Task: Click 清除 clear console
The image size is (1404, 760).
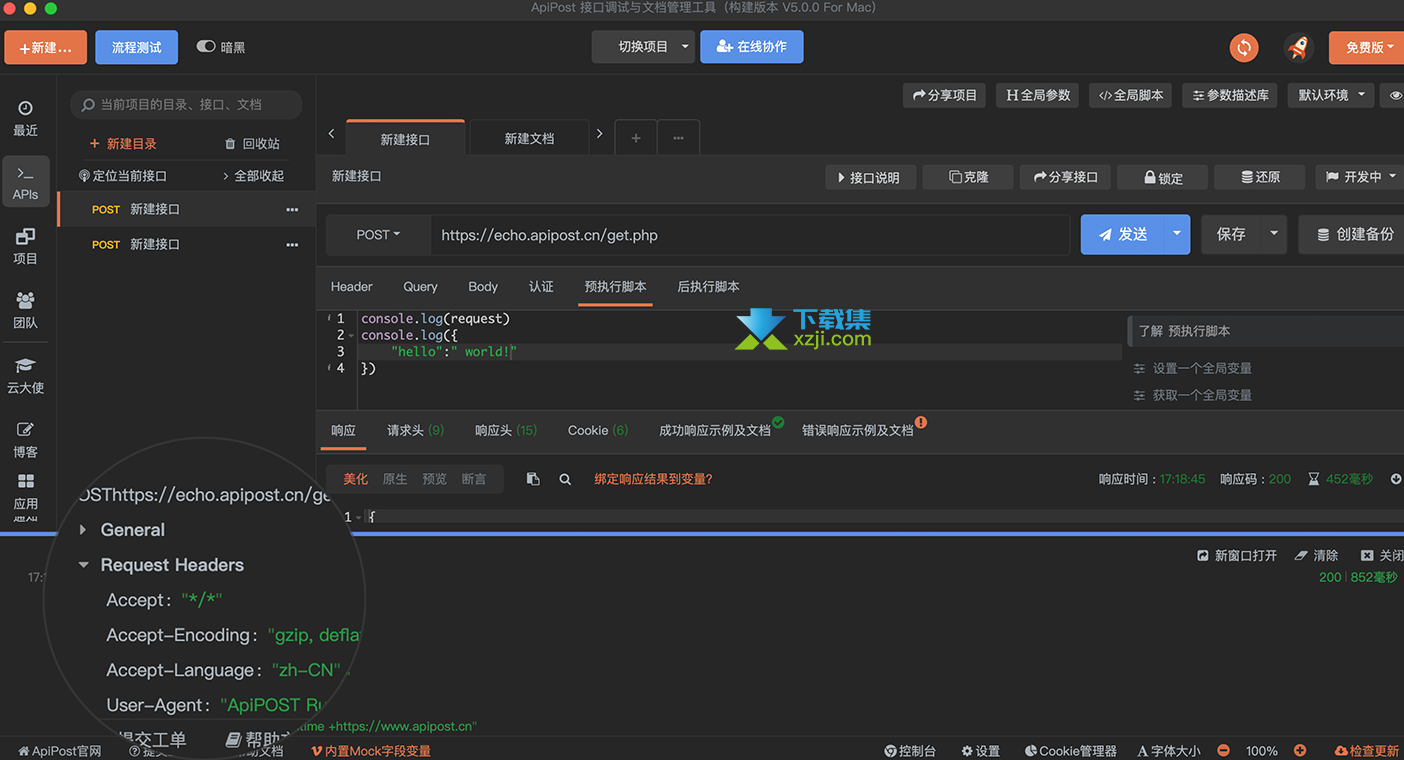Action: pyautogui.click(x=1316, y=555)
